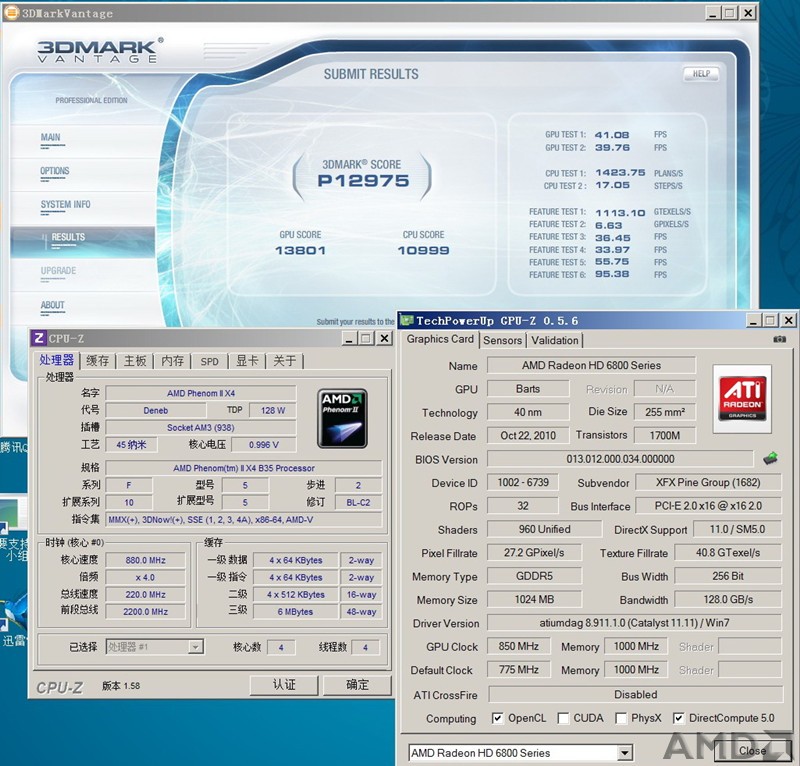Click the bus speed 220.0 MHz value

coord(145,595)
